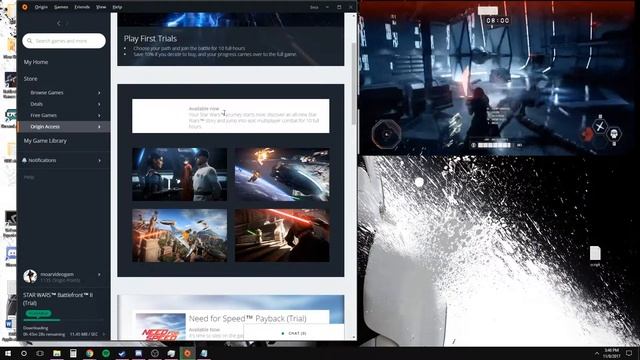Open Battlefront red lightsaber screenshot
The image size is (640, 360).
pyautogui.click(x=282, y=236)
